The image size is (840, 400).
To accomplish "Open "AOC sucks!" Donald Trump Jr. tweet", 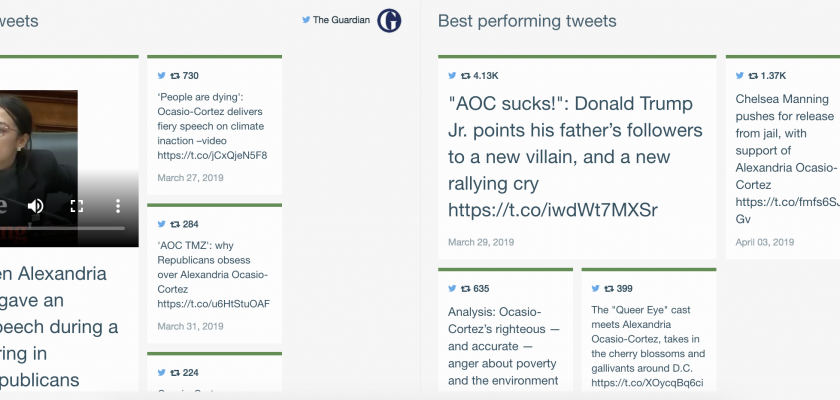I will [x=576, y=156].
